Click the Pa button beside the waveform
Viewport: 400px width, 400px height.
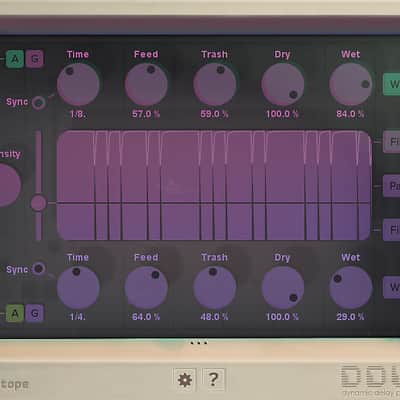[x=392, y=186]
